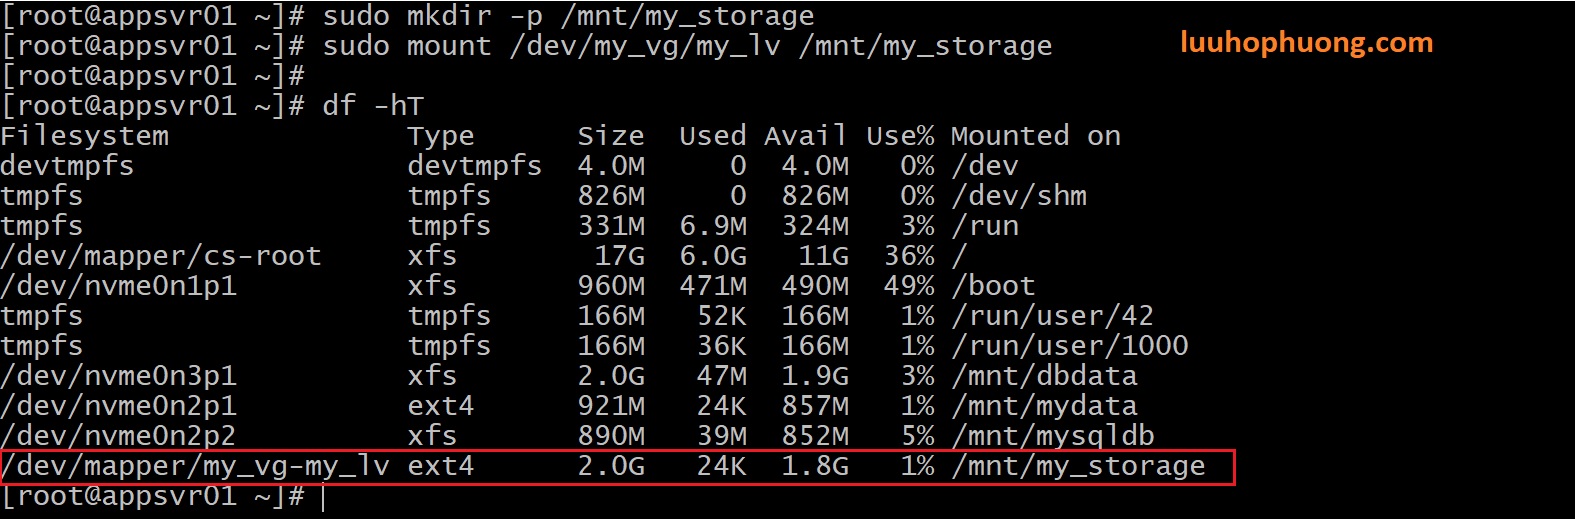Click the Type column header
The image size is (1575, 519).
pyautogui.click(x=440, y=136)
